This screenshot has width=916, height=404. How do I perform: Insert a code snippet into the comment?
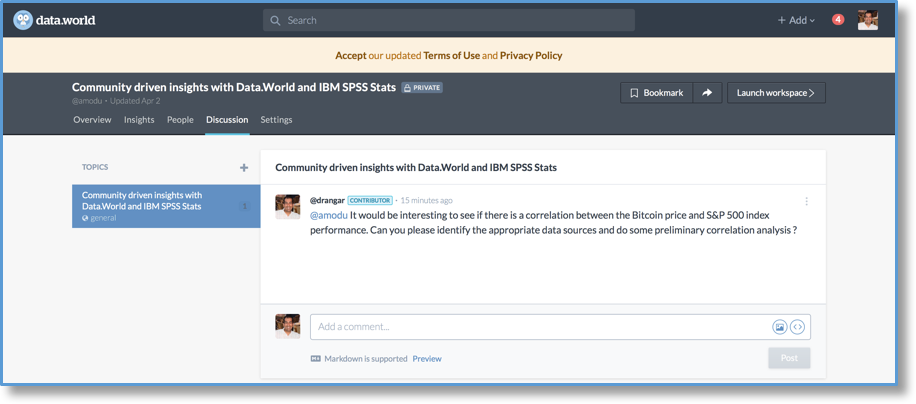(797, 327)
